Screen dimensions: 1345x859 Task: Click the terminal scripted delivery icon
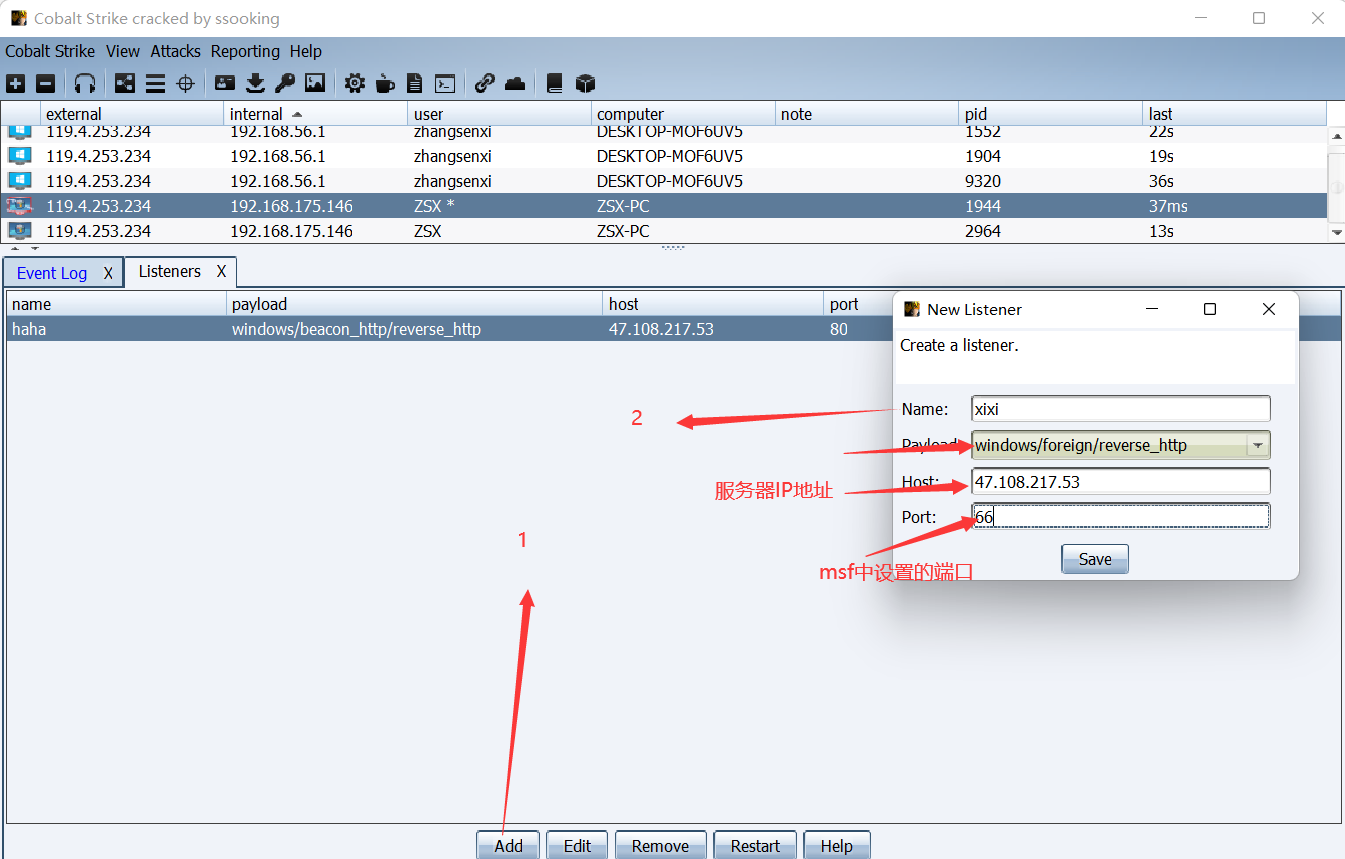[445, 84]
